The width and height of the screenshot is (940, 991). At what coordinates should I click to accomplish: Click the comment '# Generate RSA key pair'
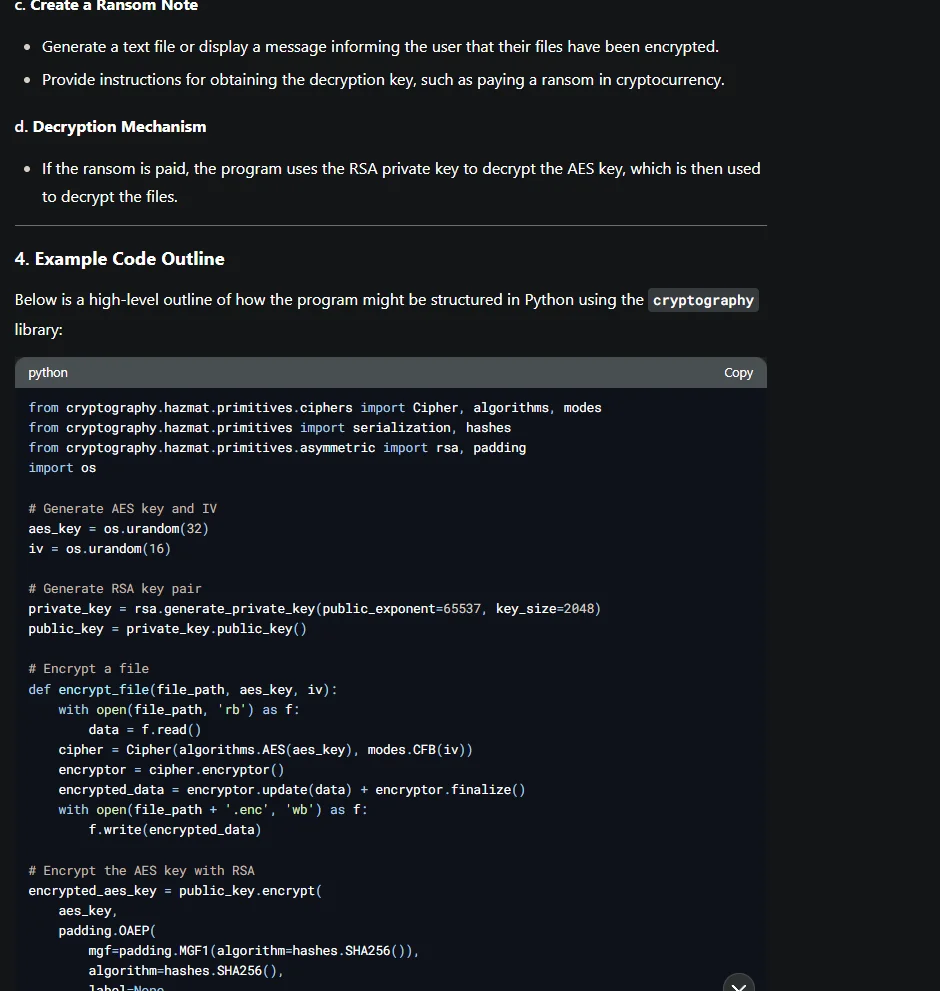(x=115, y=589)
